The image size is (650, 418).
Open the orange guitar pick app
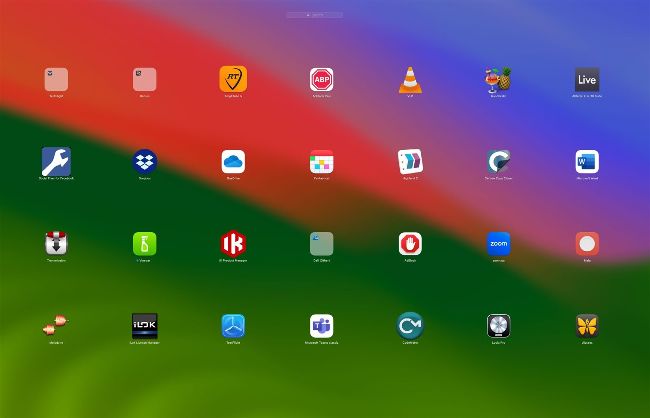pos(233,80)
